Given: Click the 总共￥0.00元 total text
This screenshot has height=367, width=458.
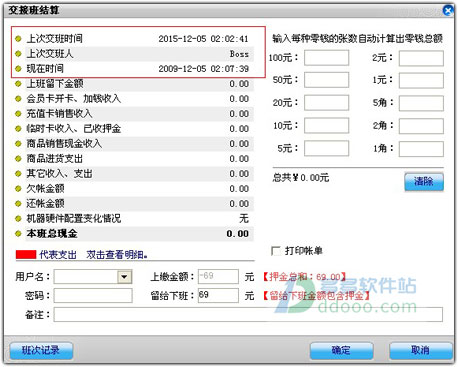Looking at the screenshot, I should (x=301, y=178).
